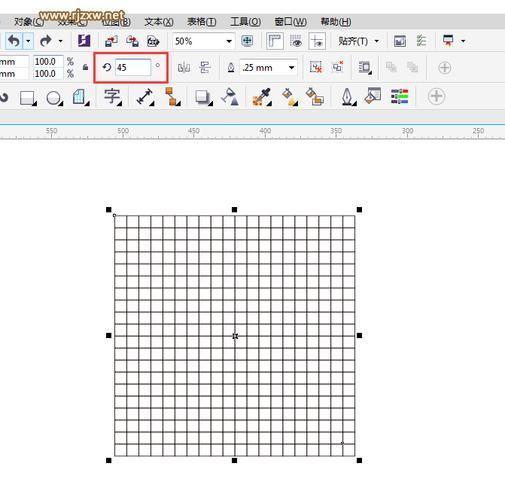
Task: Open the 工具(O) menu
Action: pyautogui.click(x=246, y=22)
